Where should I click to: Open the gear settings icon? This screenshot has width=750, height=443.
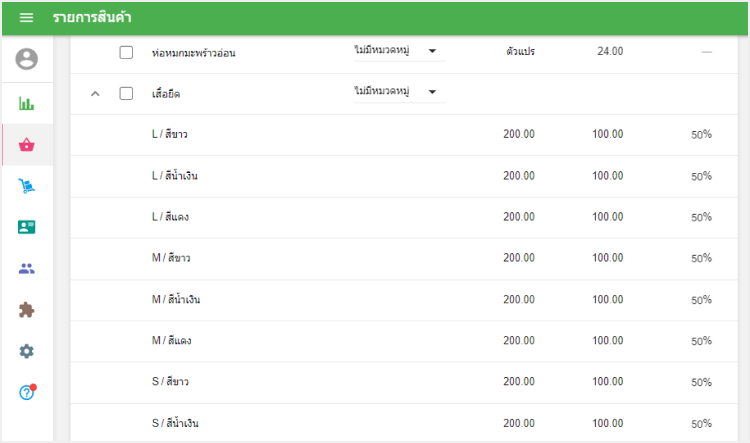[x=27, y=351]
